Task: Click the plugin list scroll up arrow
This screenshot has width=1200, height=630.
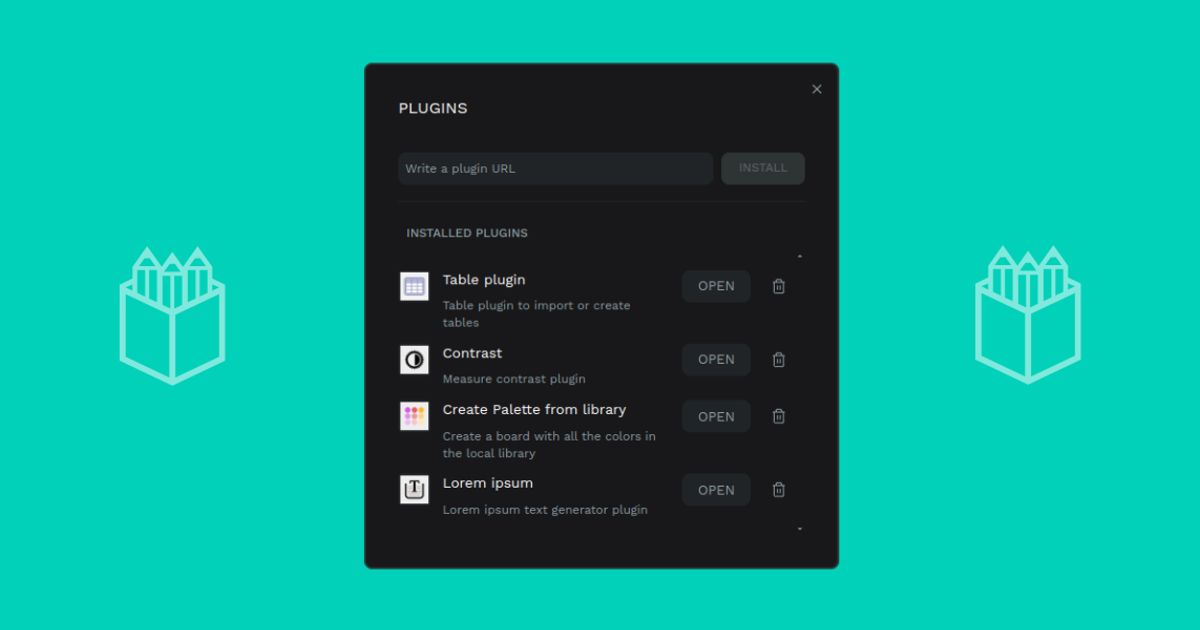Action: tap(800, 257)
